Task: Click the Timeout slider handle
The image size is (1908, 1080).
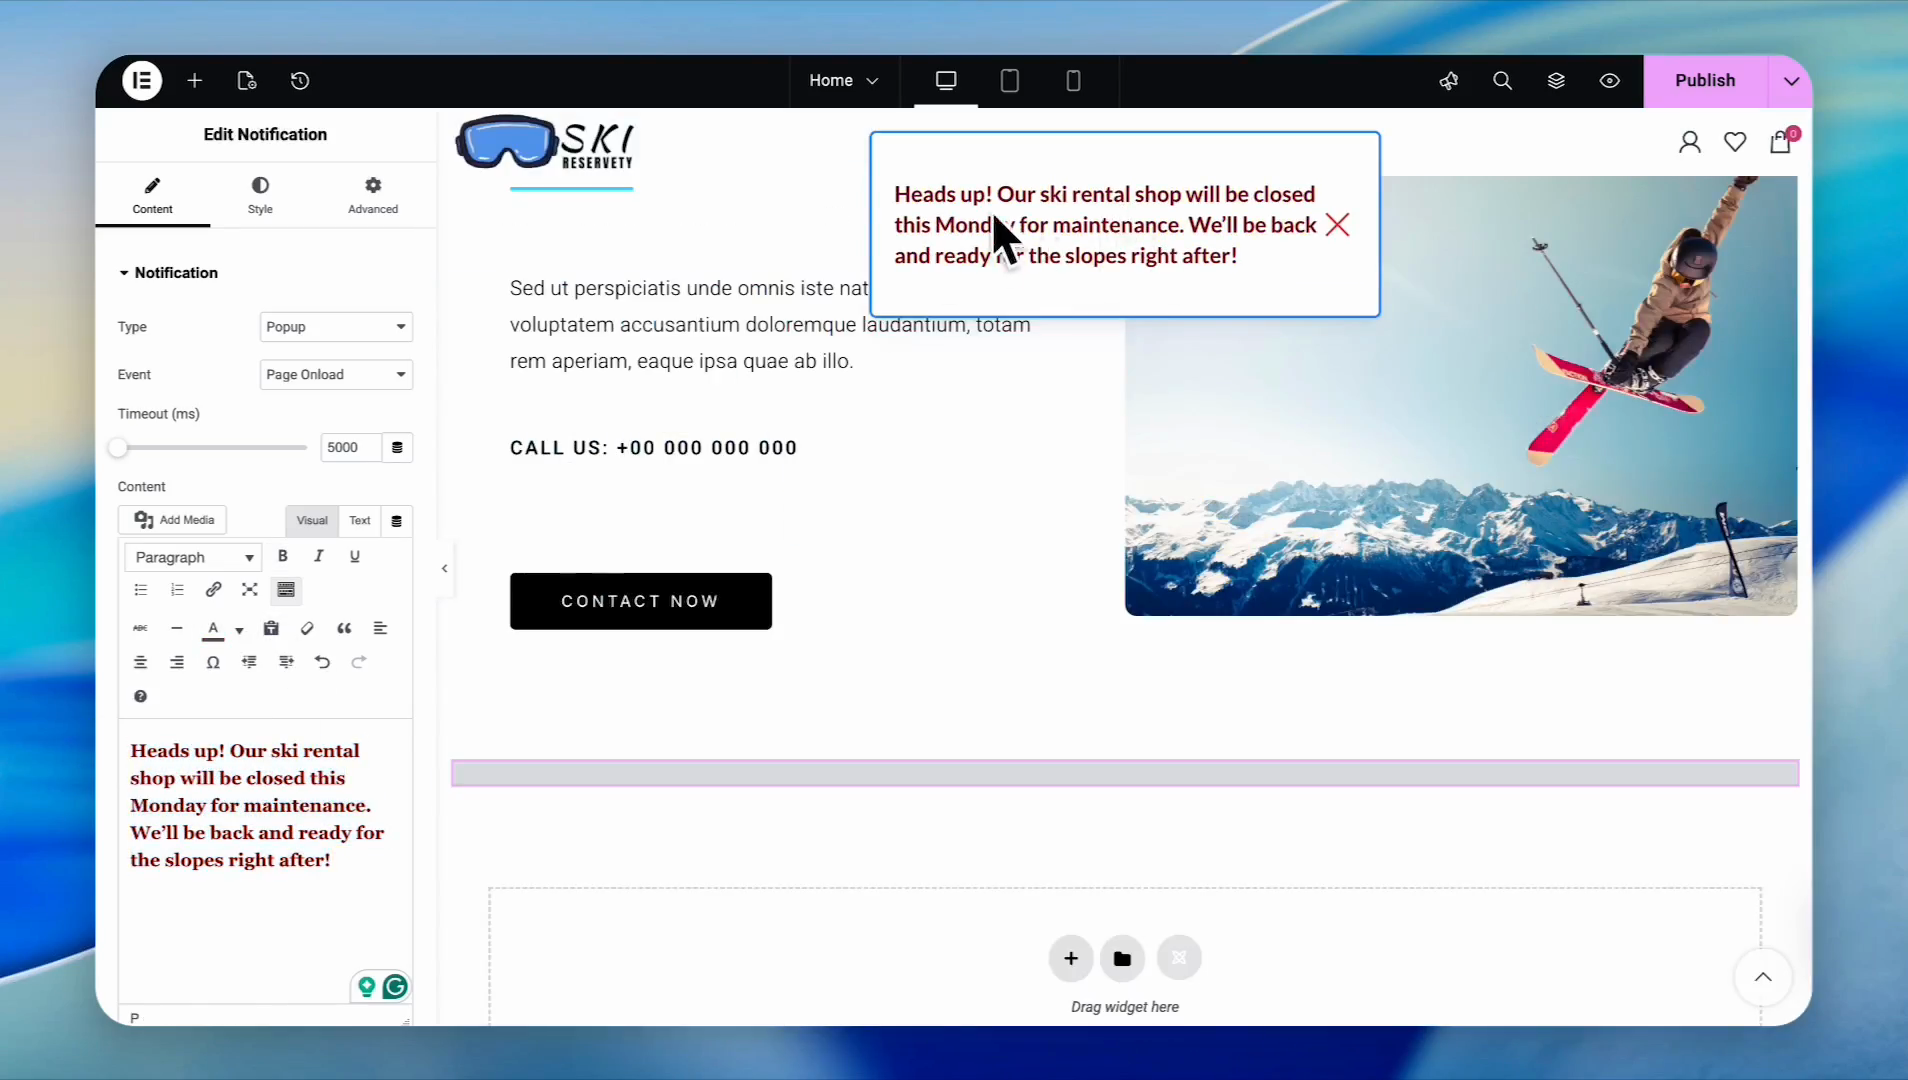Action: tap(119, 448)
